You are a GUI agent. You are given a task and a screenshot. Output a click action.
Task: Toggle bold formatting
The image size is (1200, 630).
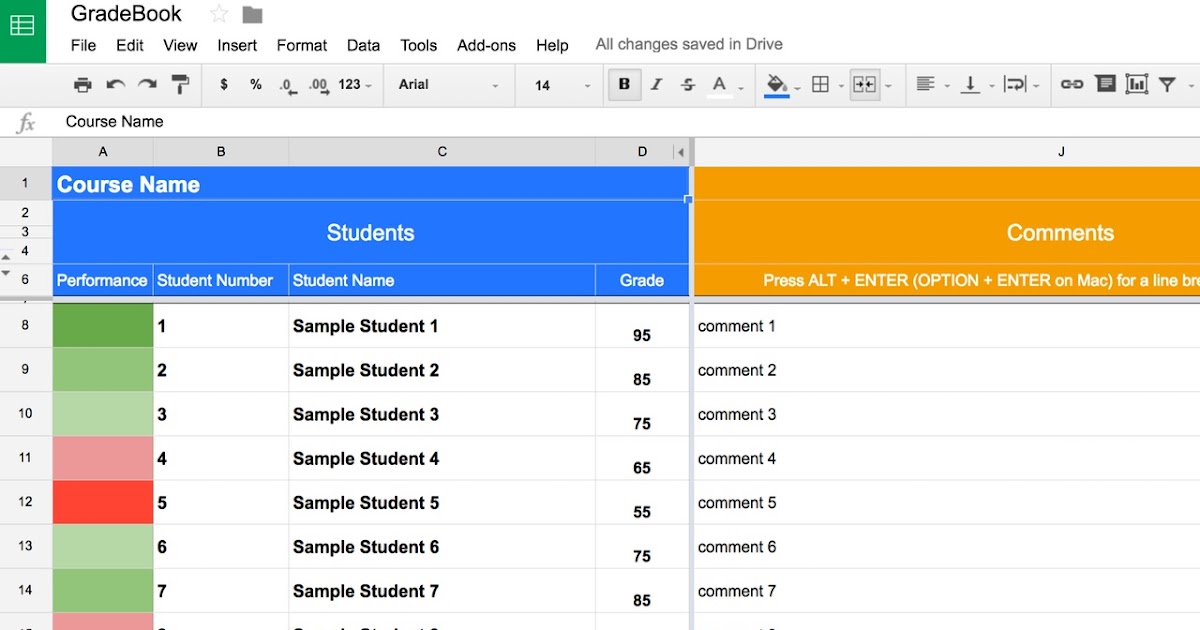pos(624,85)
